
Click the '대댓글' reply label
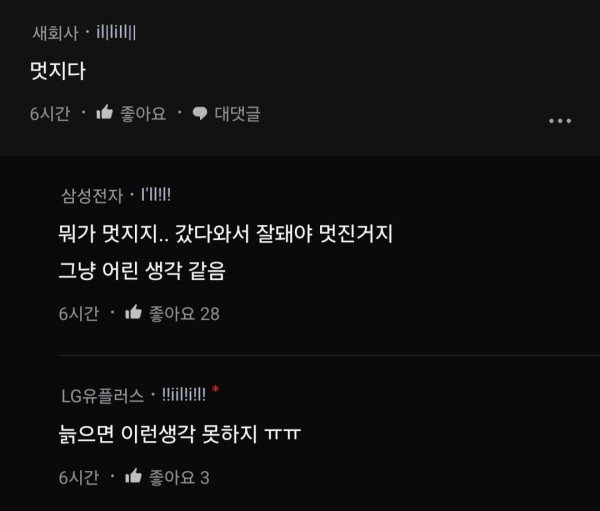[x=237, y=114]
